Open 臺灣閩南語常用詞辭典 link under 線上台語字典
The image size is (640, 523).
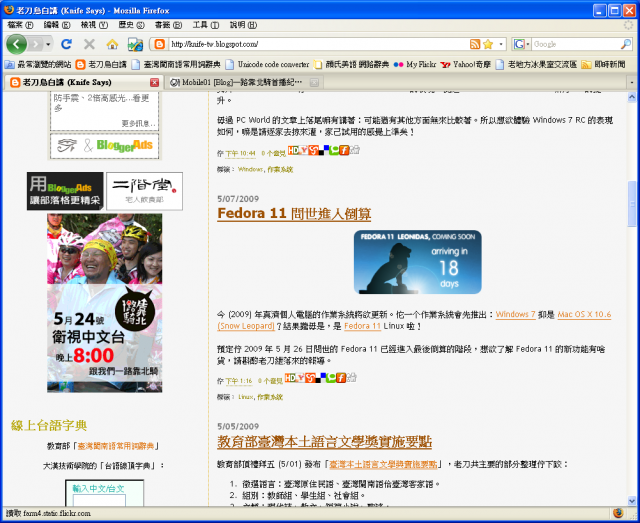coord(116,446)
